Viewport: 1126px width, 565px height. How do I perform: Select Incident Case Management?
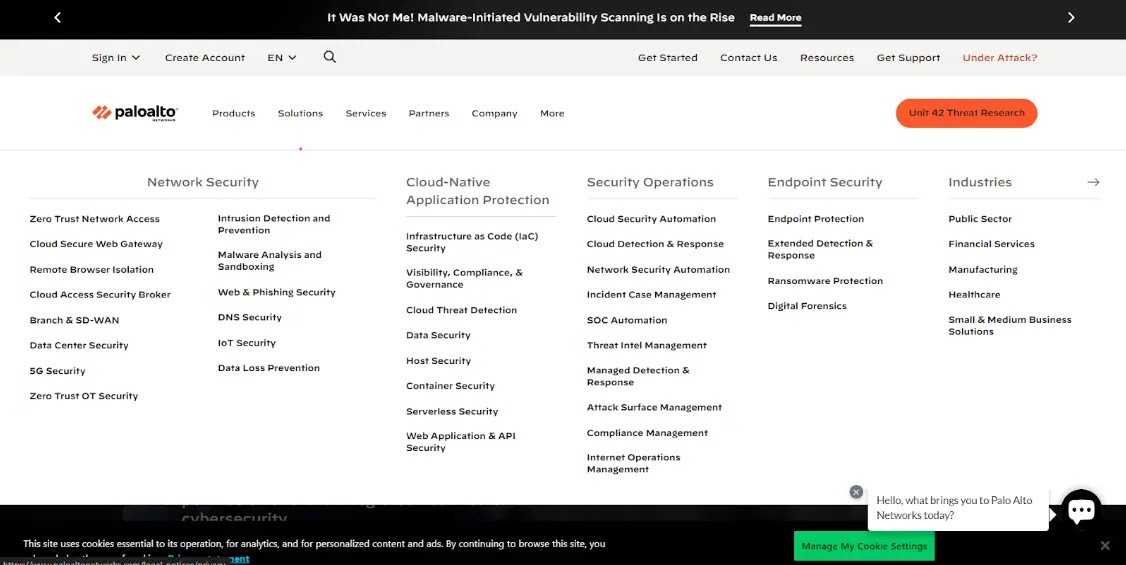tap(651, 295)
